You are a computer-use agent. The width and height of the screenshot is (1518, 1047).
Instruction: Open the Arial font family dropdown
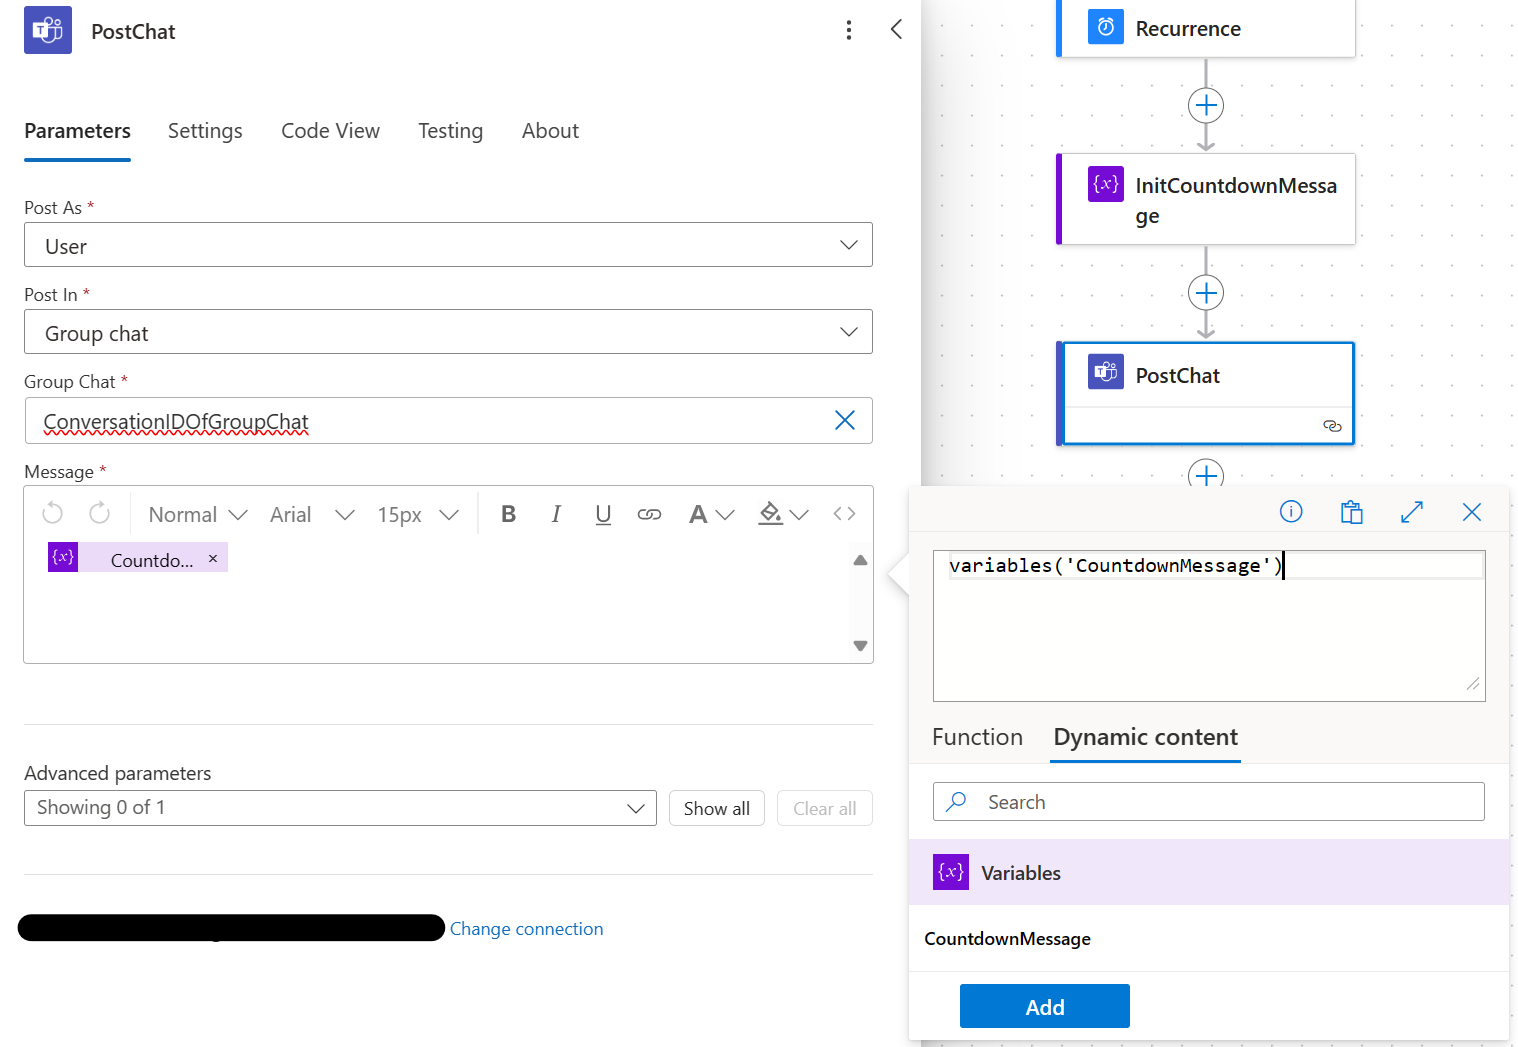[x=312, y=514]
